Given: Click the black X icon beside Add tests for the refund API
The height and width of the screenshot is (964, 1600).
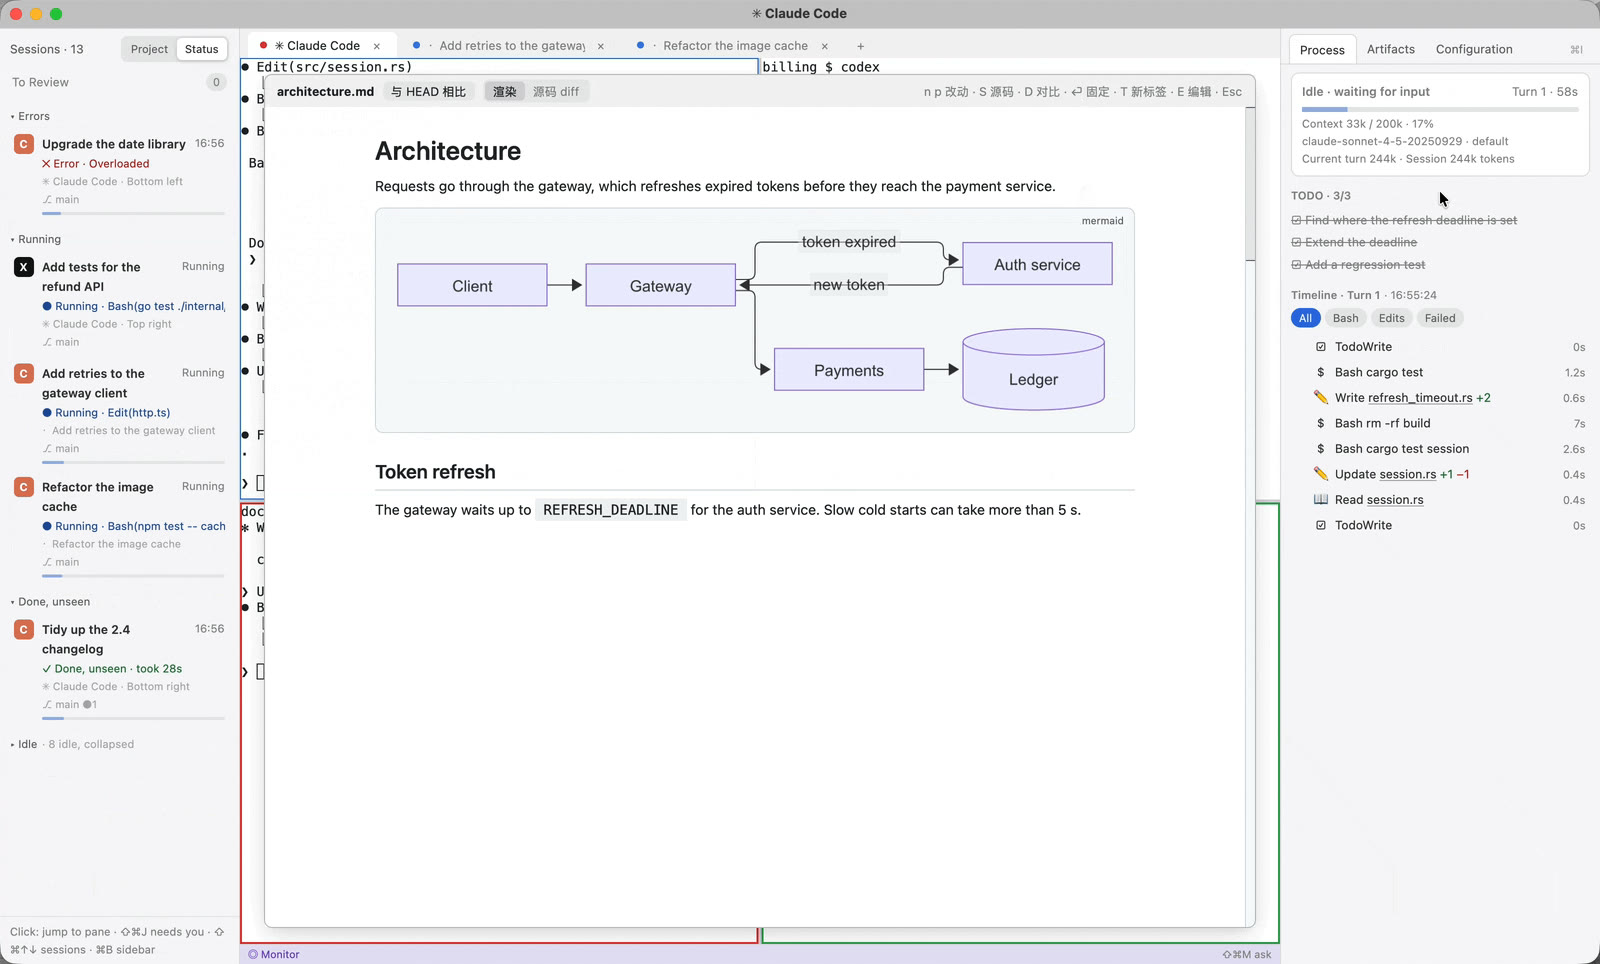Looking at the screenshot, I should 24,267.
